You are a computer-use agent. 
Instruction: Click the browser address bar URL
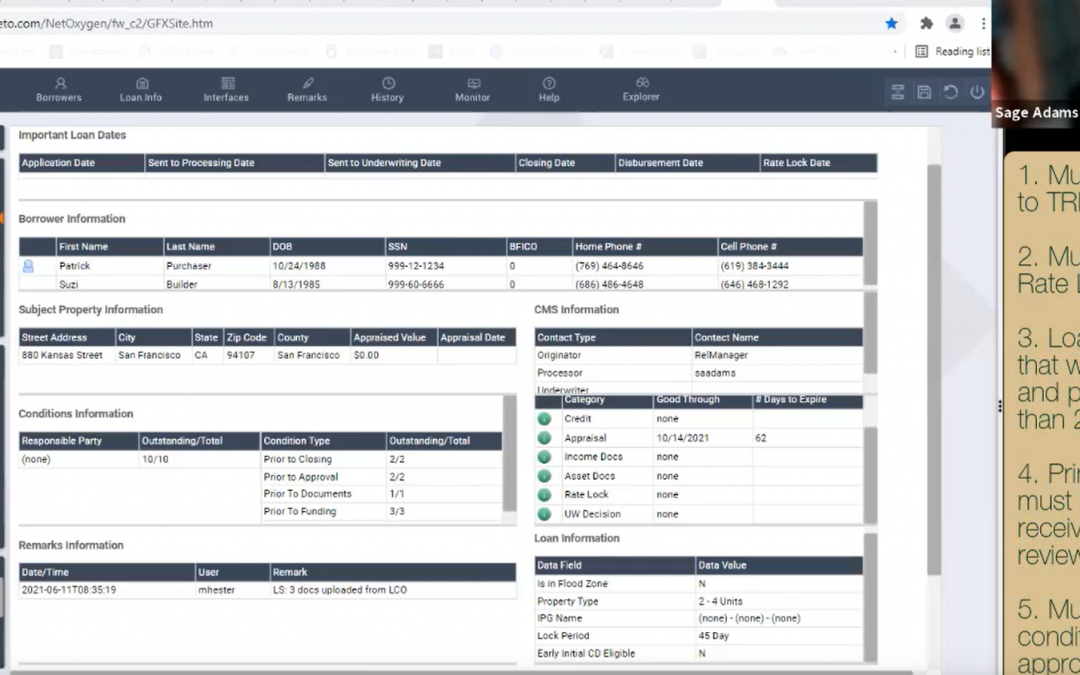coord(107,23)
